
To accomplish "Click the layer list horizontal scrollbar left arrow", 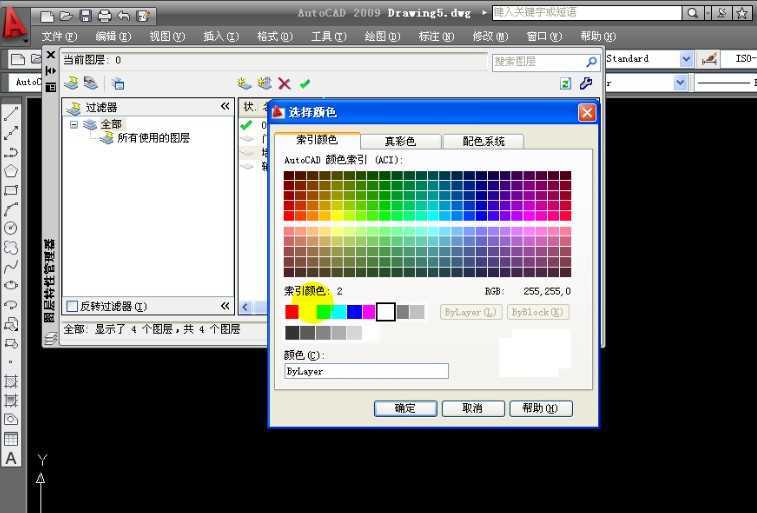I will tap(245, 307).
